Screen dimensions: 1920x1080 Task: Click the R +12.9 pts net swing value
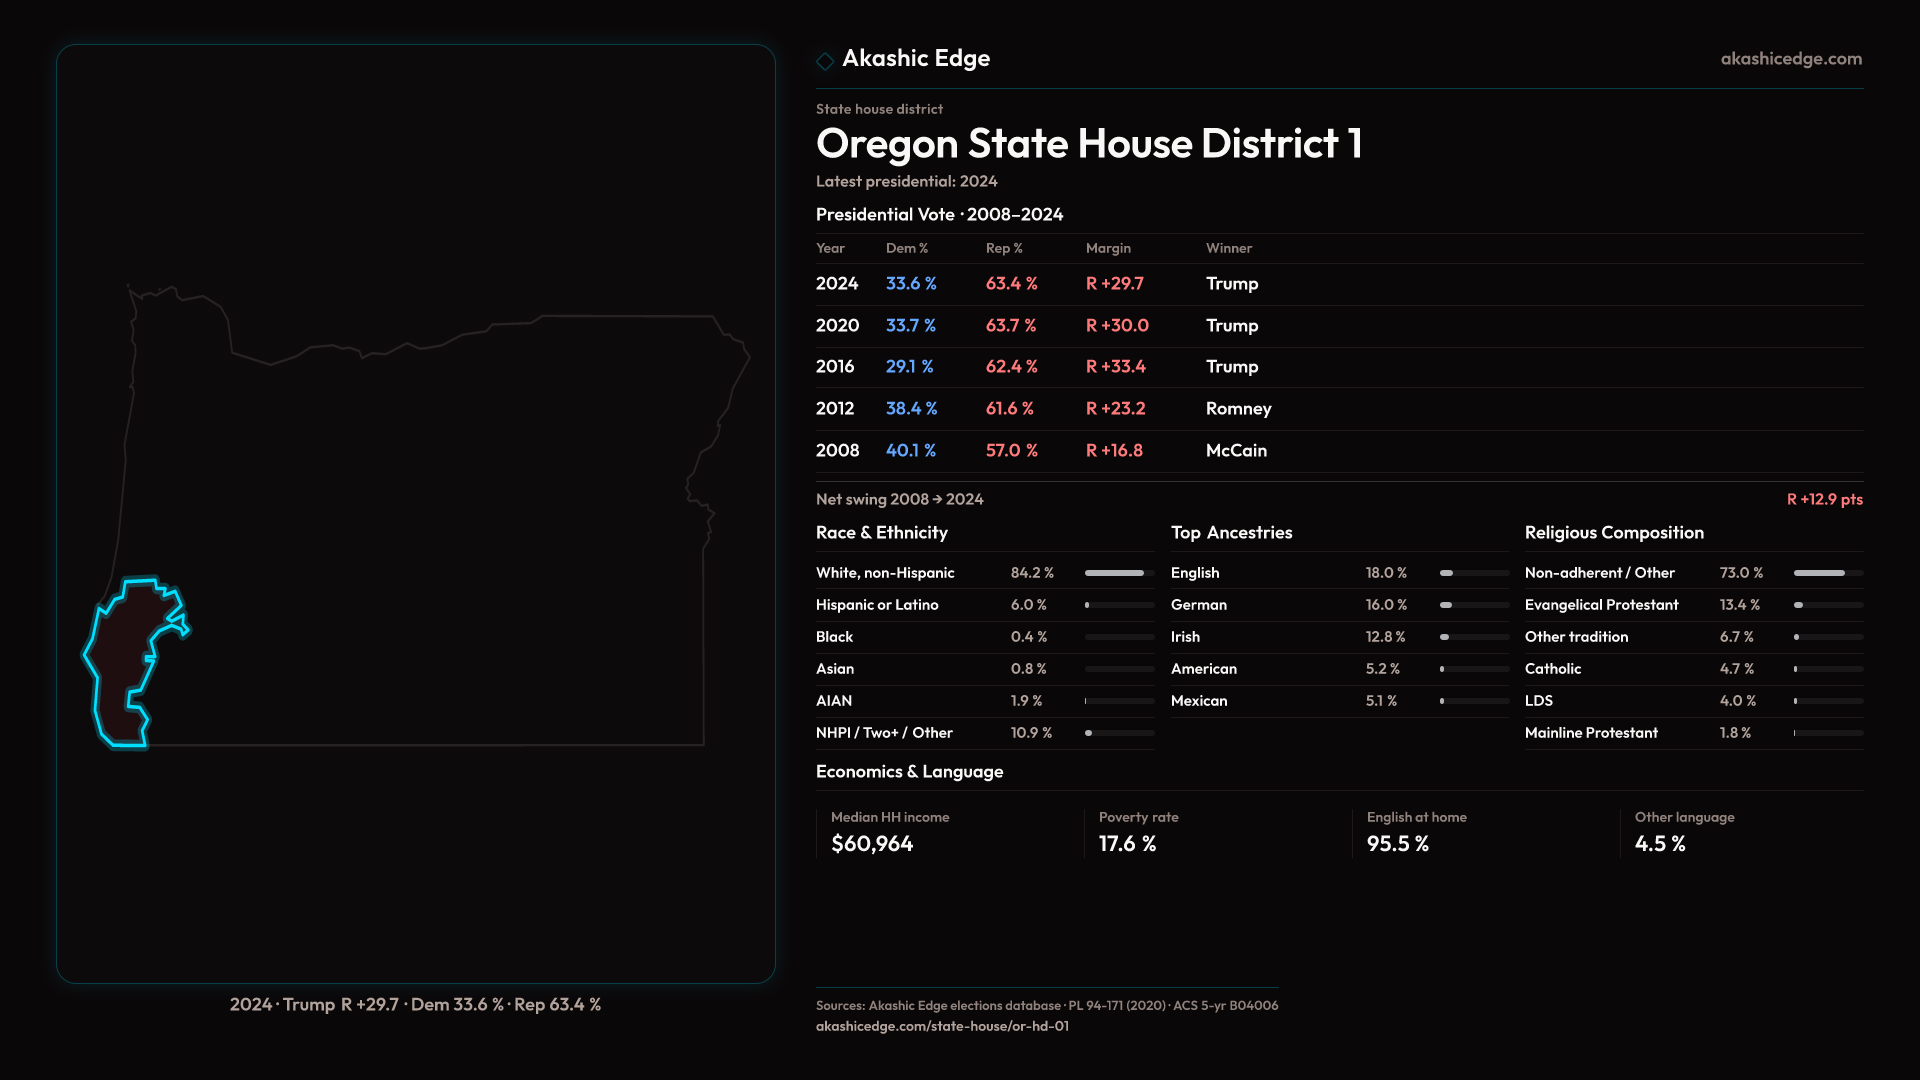(1824, 499)
